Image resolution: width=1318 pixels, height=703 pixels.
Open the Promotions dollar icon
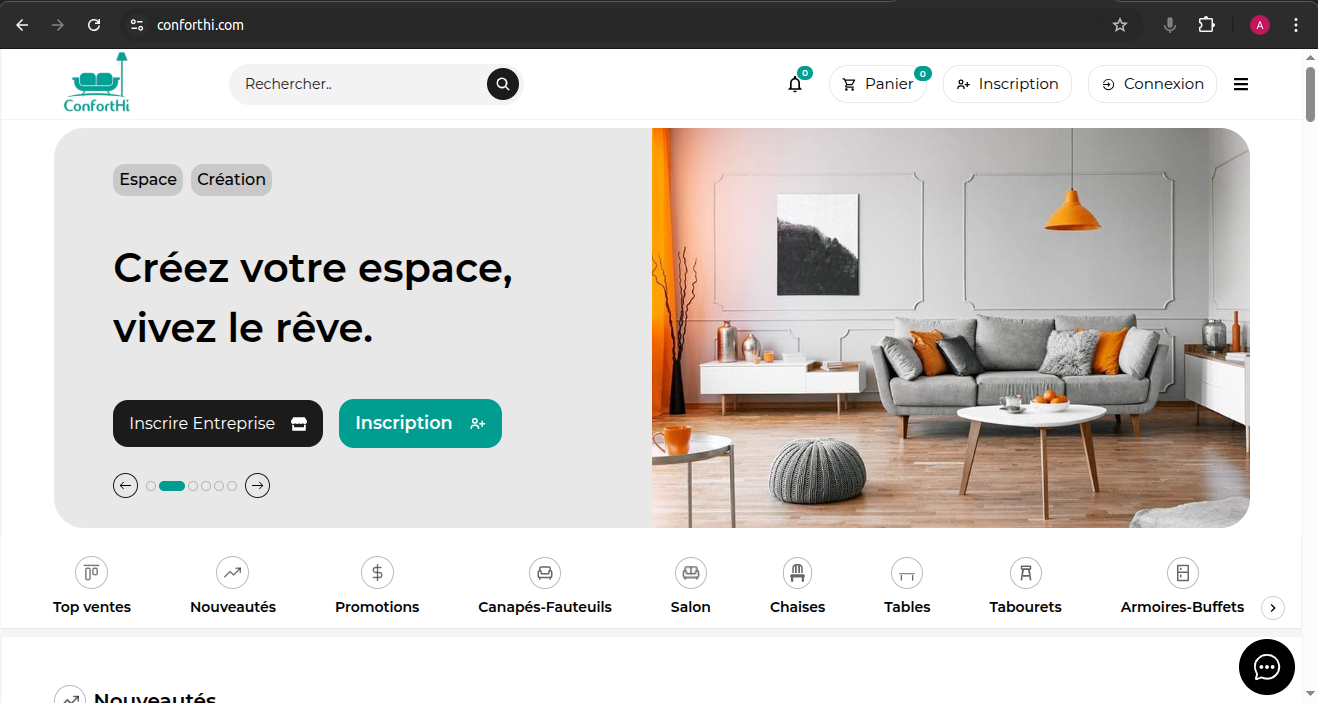tap(377, 573)
